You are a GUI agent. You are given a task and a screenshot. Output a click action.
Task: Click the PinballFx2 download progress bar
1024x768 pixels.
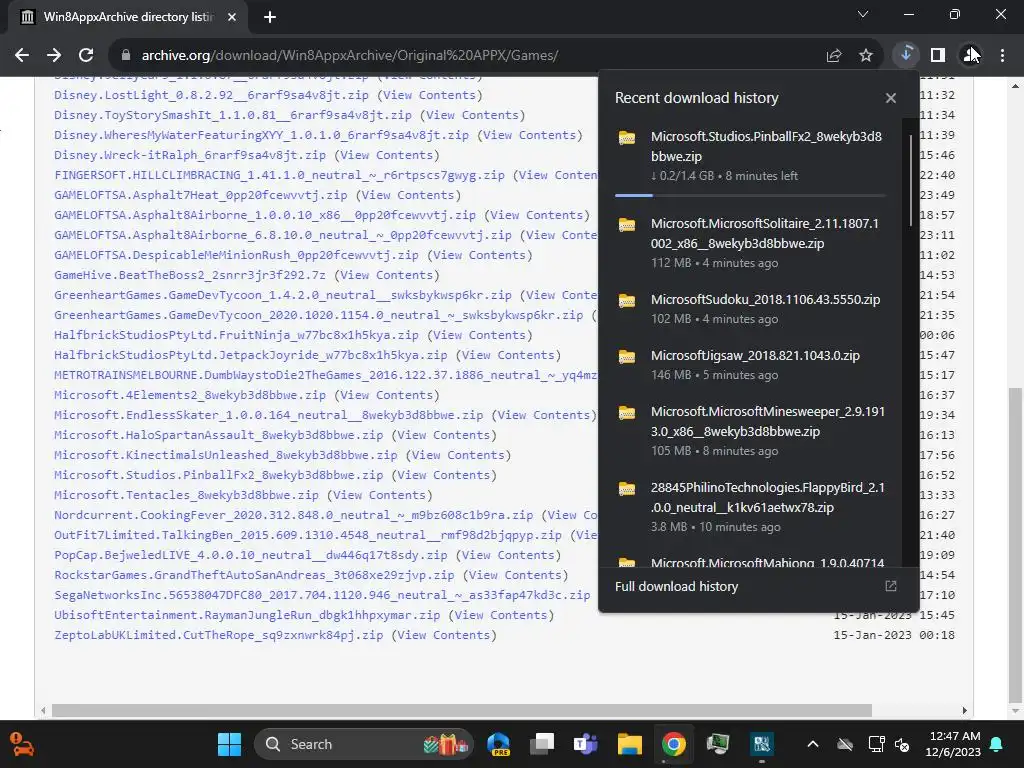750,195
